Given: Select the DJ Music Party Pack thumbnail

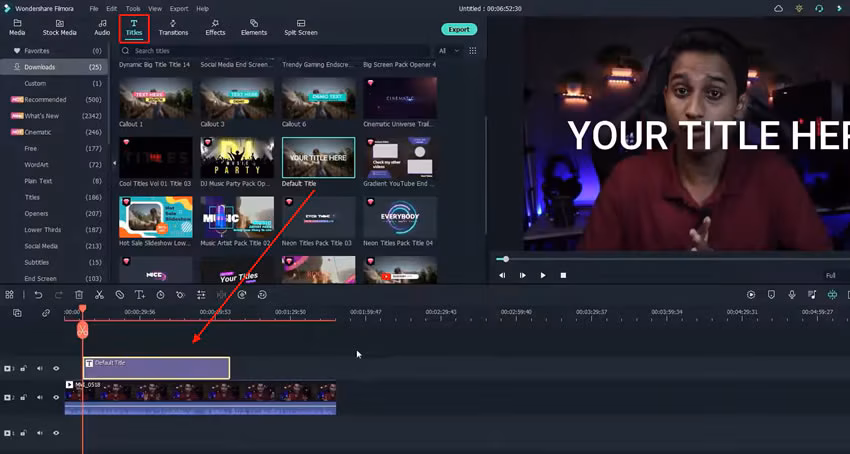Looking at the screenshot, I should click(237, 157).
